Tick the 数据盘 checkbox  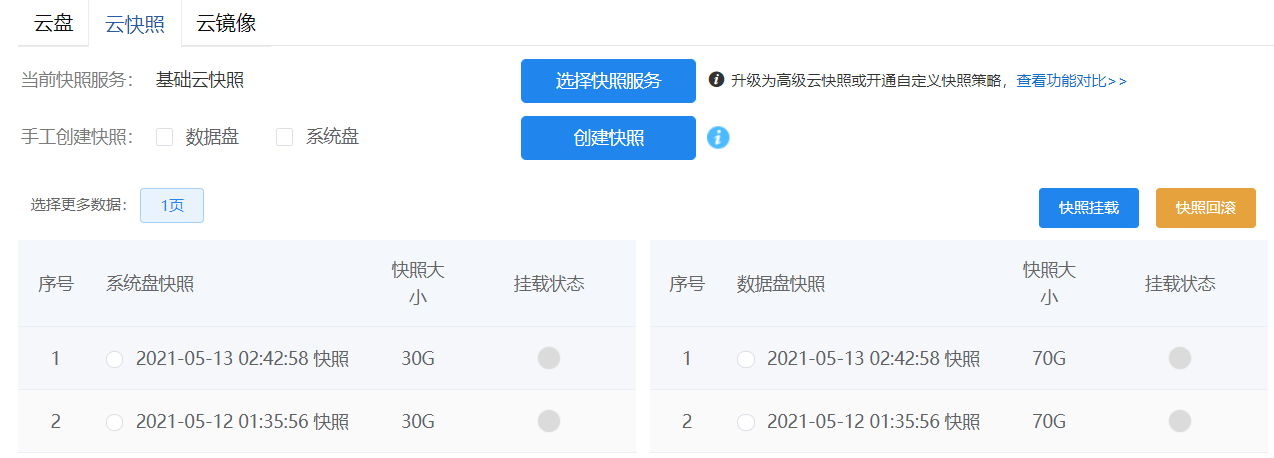[165, 138]
